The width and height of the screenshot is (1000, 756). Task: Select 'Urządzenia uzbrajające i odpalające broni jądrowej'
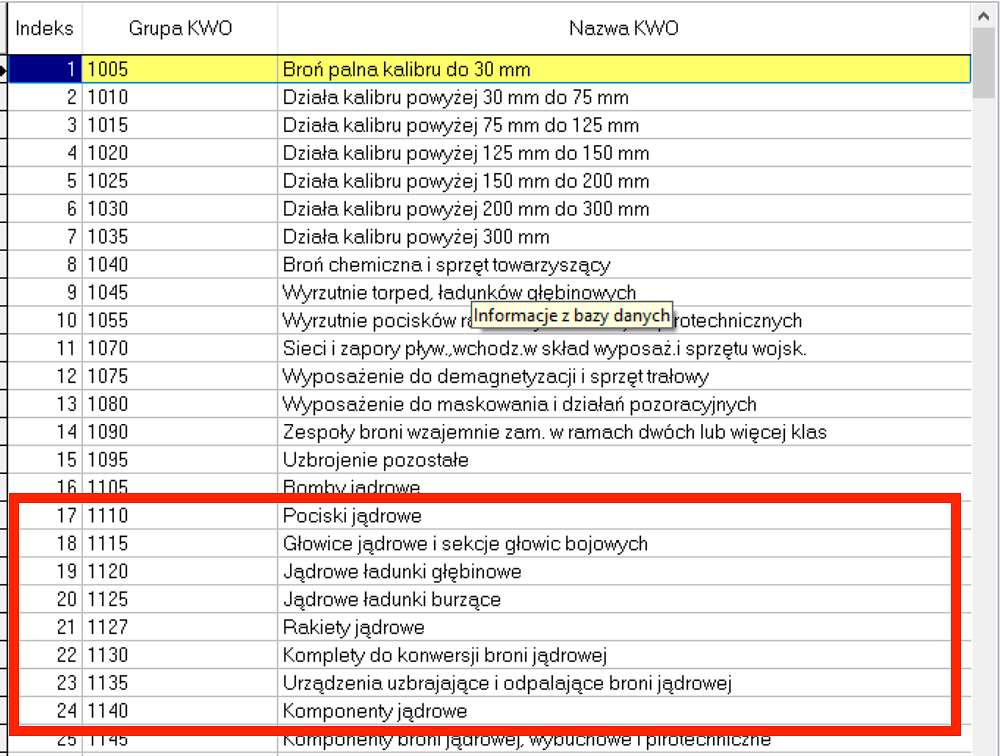click(490, 683)
